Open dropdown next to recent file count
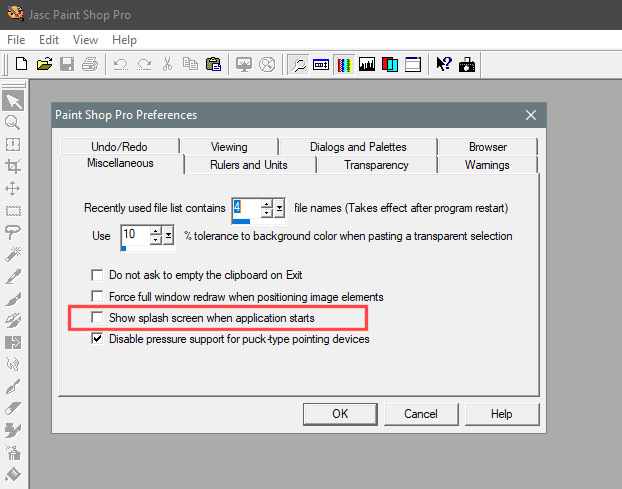 [280, 208]
